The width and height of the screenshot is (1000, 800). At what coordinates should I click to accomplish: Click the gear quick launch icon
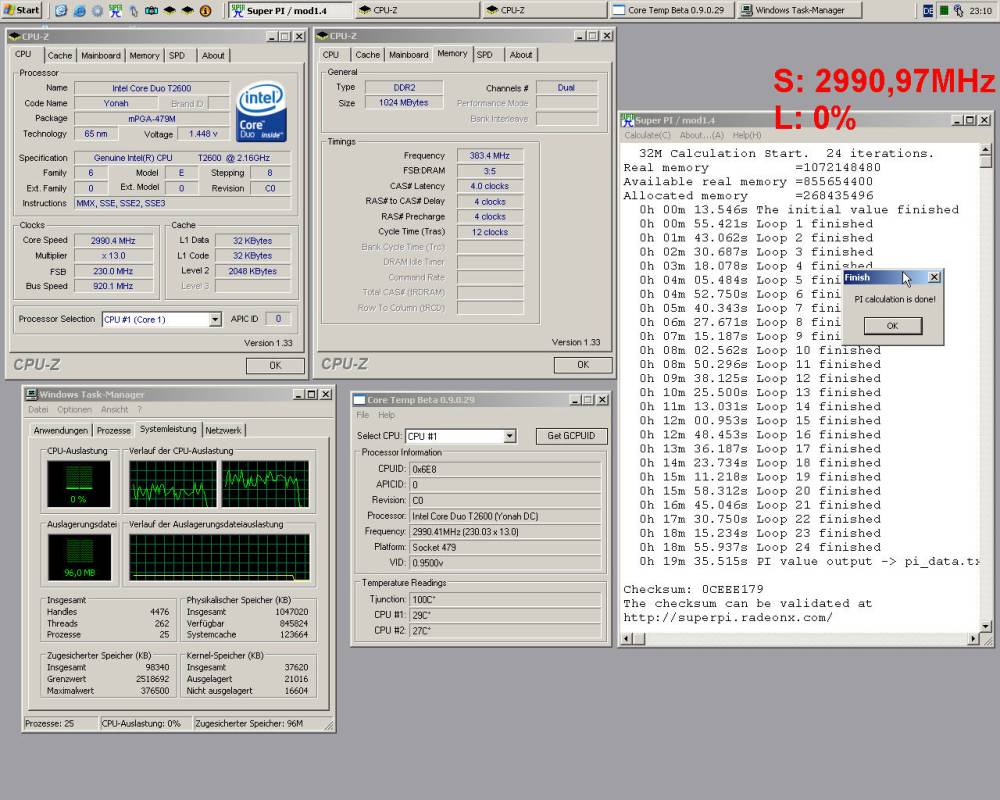point(97,10)
